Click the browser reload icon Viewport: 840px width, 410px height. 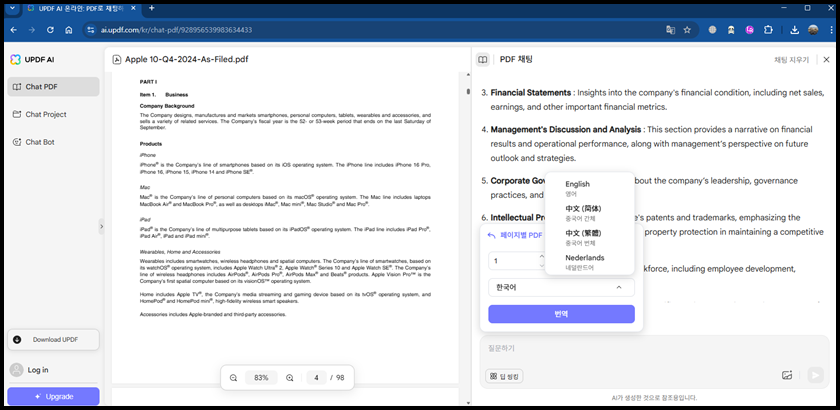(x=50, y=30)
